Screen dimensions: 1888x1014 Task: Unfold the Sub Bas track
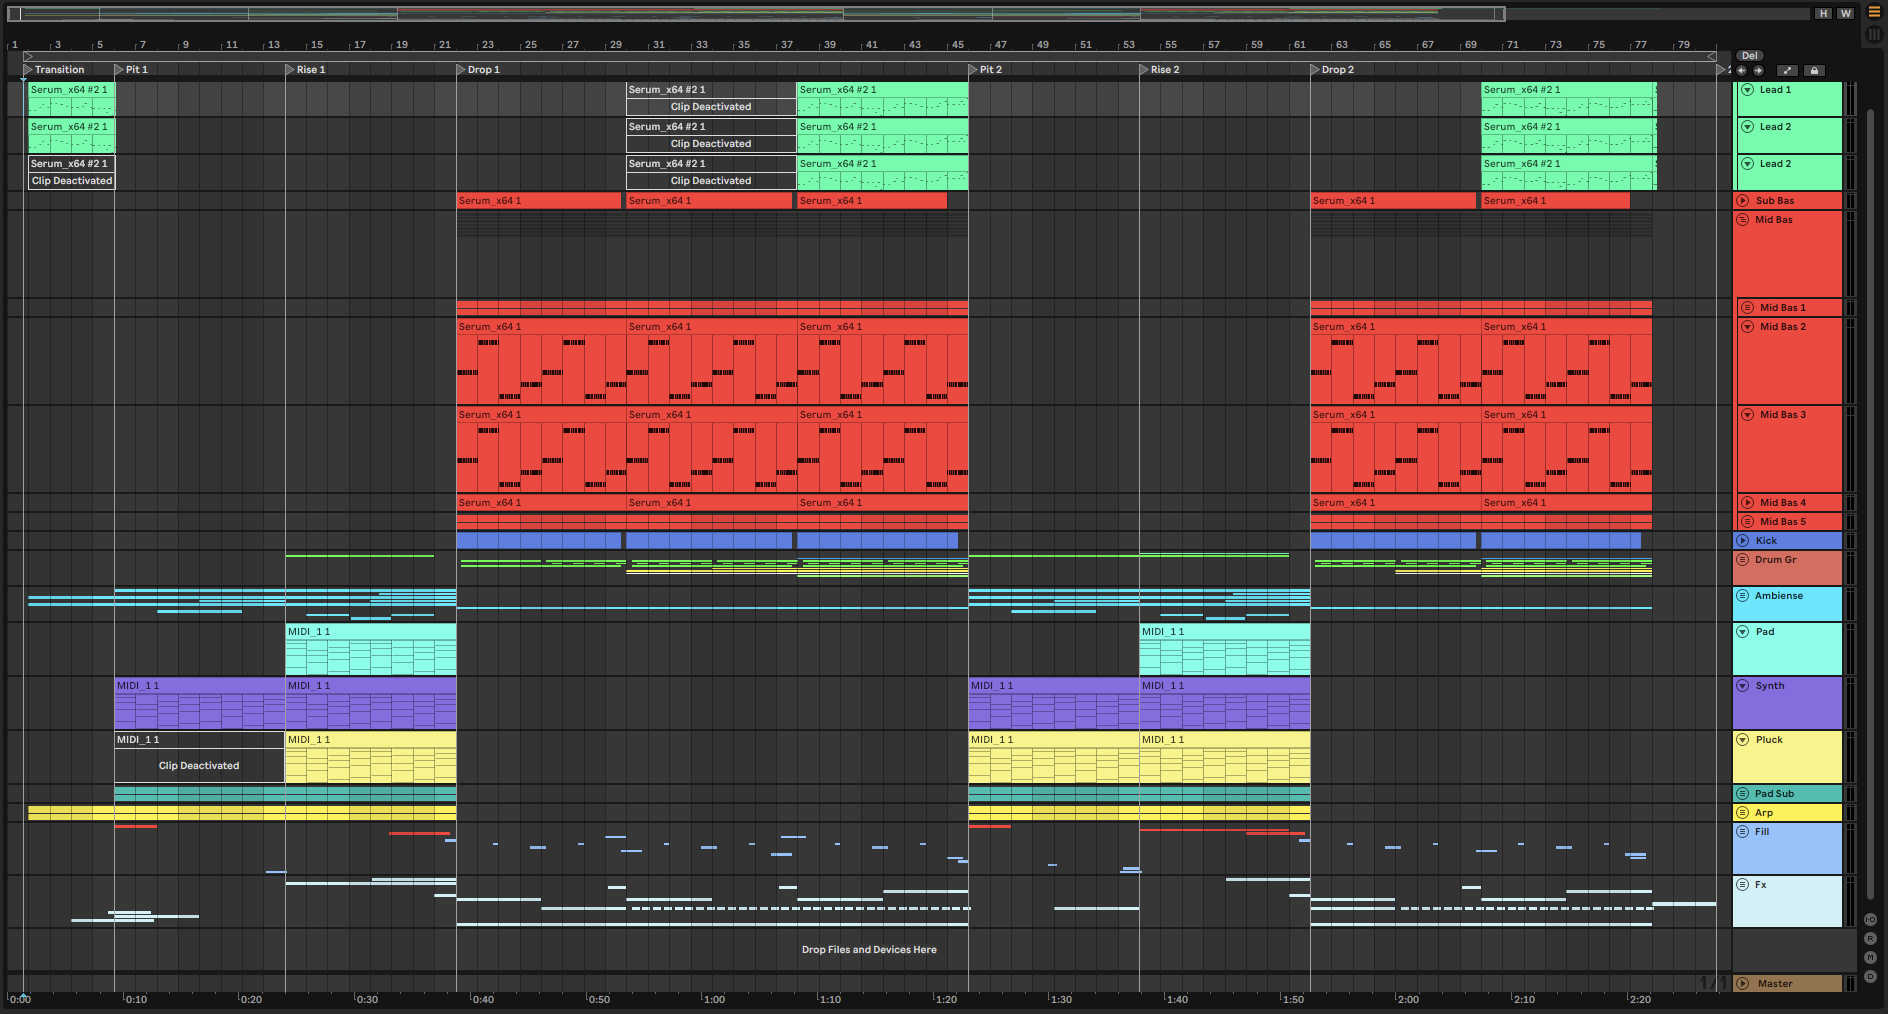pyautogui.click(x=1743, y=201)
